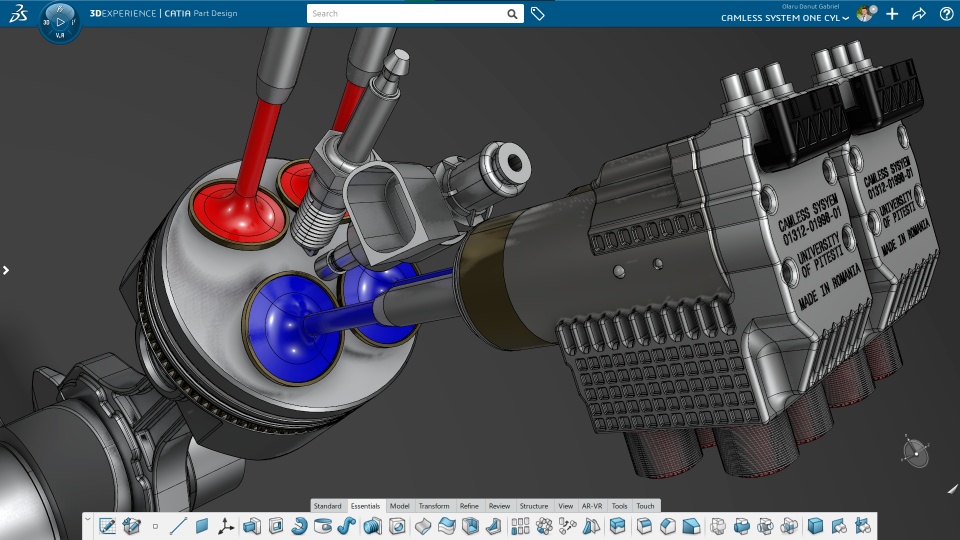Select the Structure tab
Viewport: 960px width, 540px height.
coord(534,506)
